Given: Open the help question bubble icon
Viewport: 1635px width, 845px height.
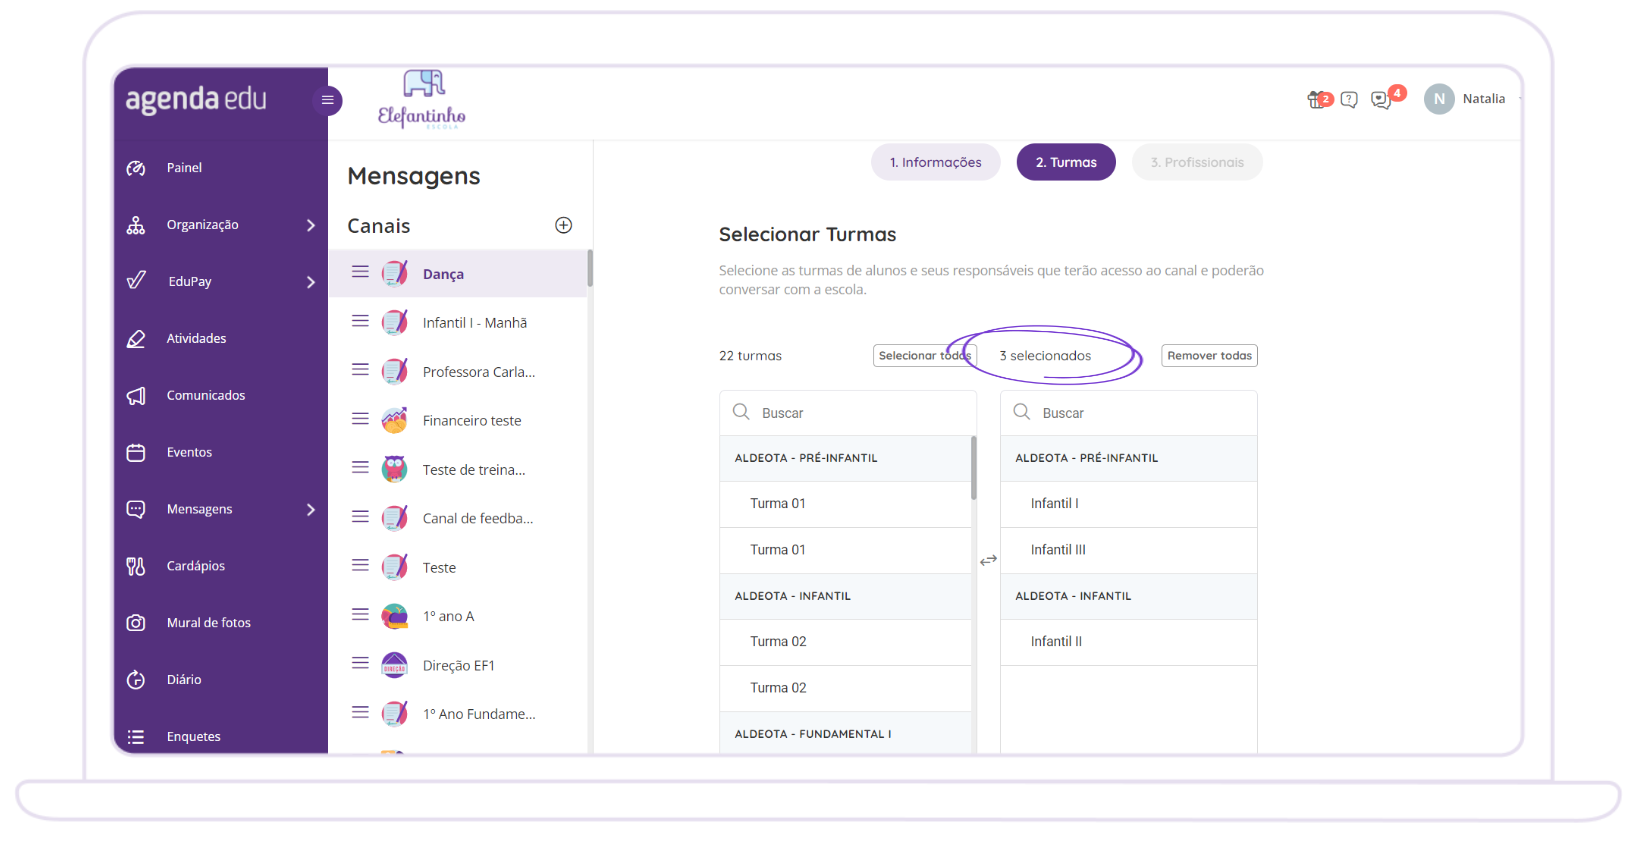Looking at the screenshot, I should [1349, 100].
